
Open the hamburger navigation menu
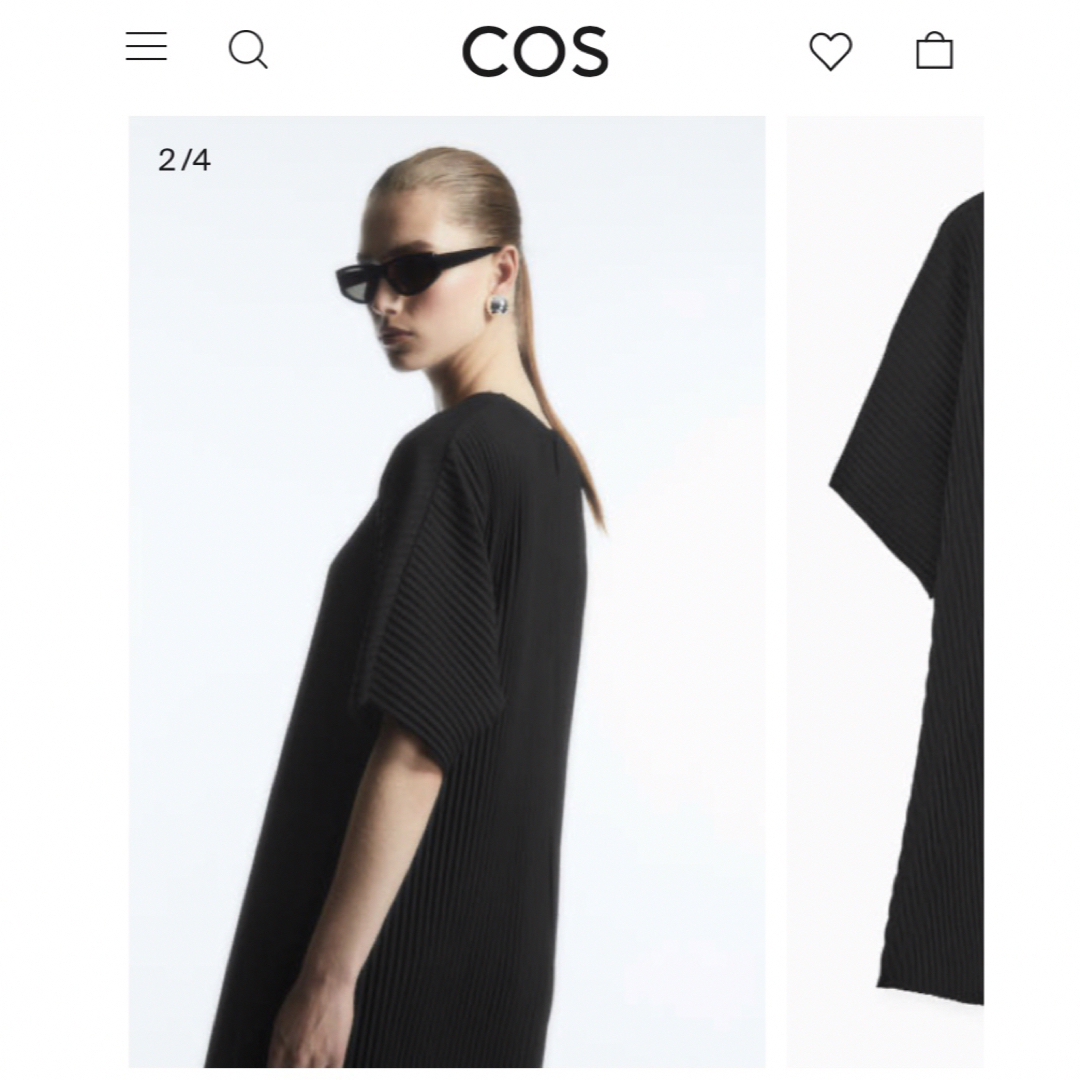coord(146,46)
